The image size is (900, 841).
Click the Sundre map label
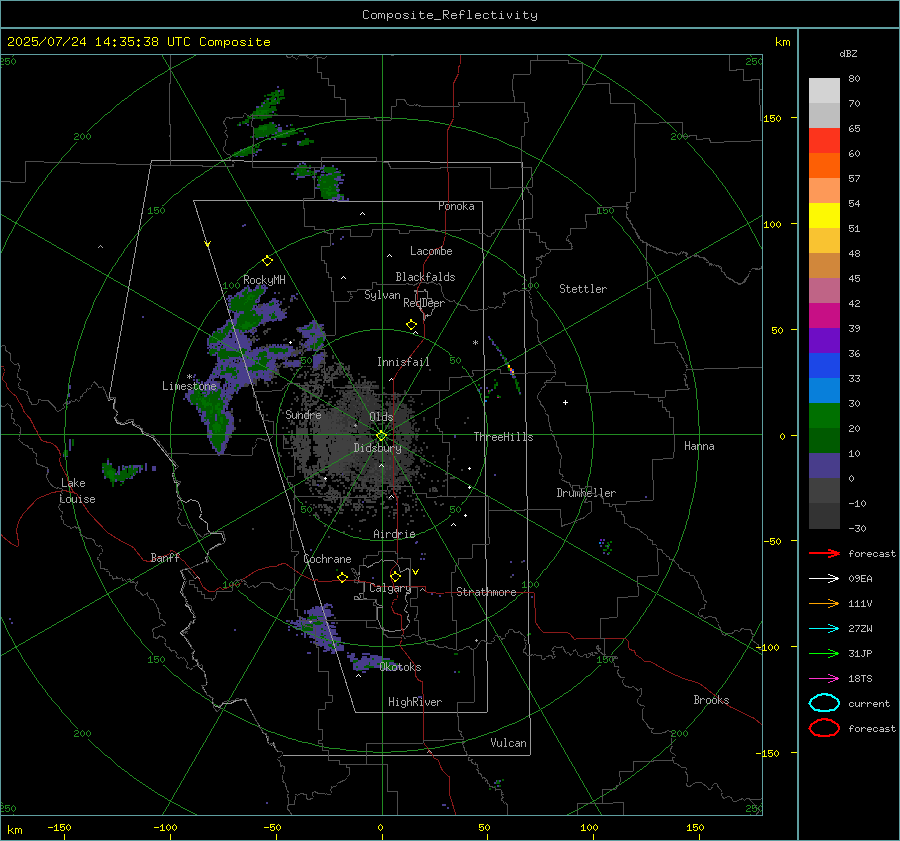(303, 414)
